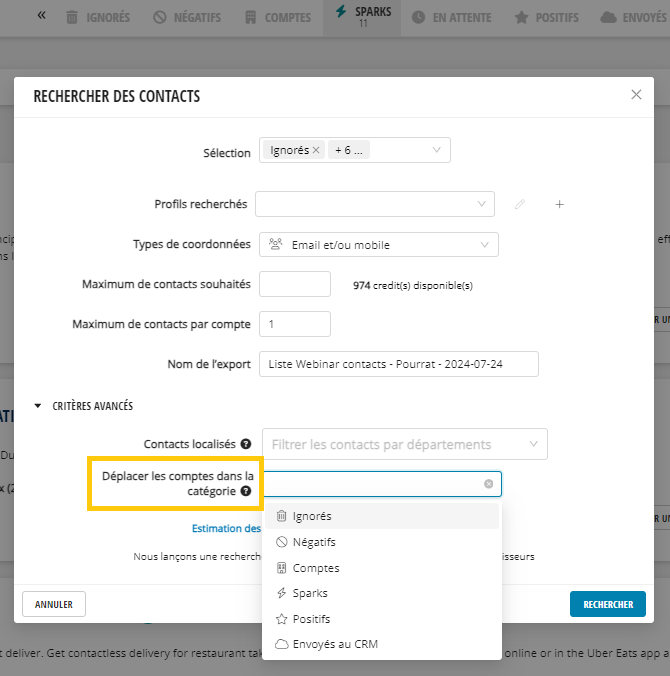Add a new profile with plus icon
Screen dimensions: 670x676
click(559, 204)
